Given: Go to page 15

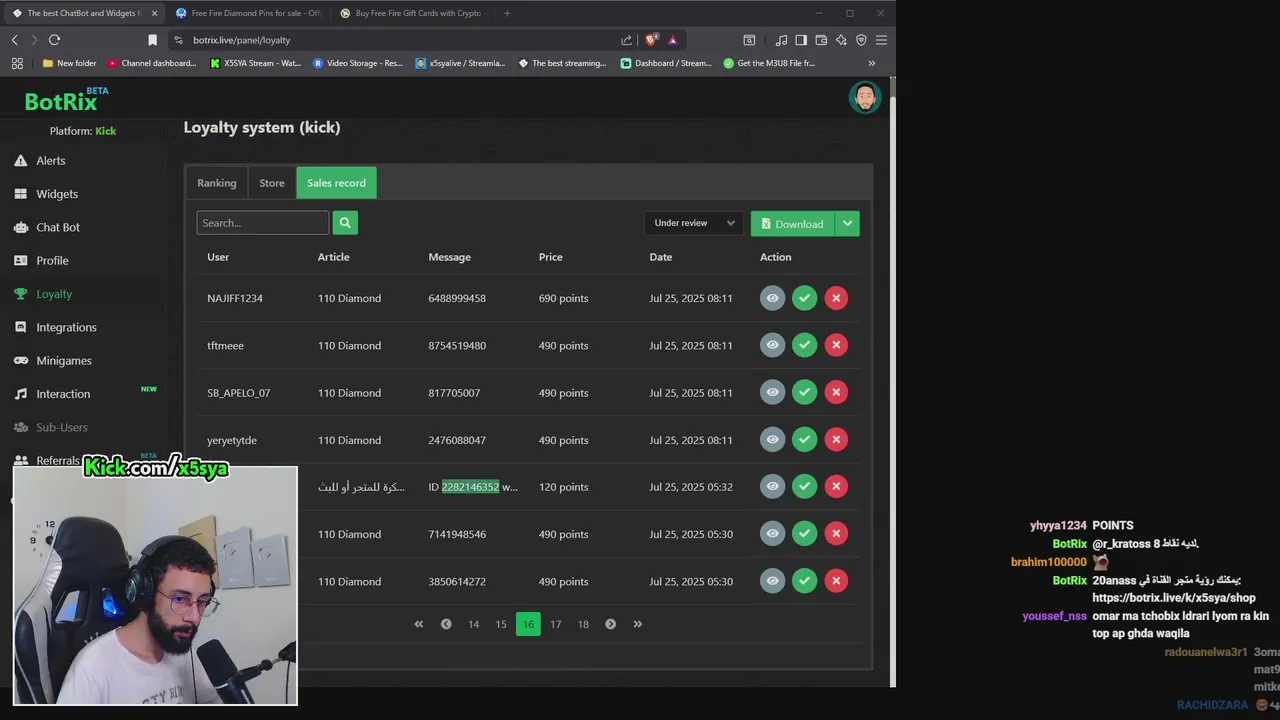Looking at the screenshot, I should 501,624.
